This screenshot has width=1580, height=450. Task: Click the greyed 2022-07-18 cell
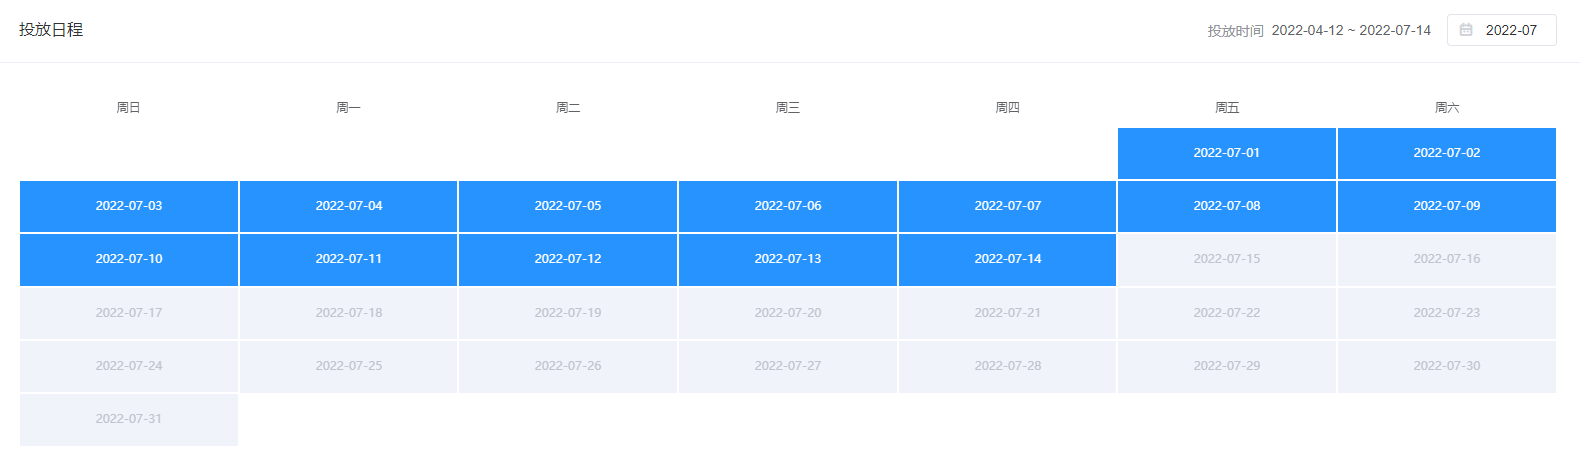[x=349, y=313]
